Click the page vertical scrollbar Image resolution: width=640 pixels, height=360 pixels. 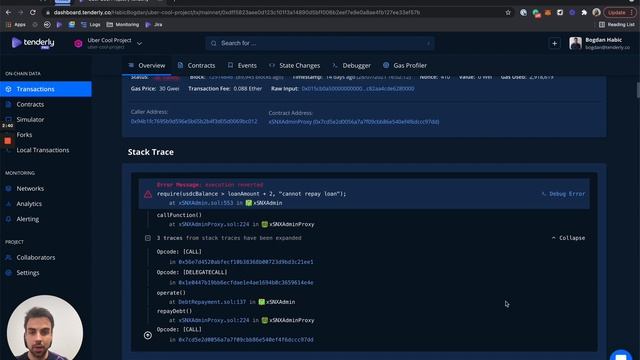click(x=638, y=90)
